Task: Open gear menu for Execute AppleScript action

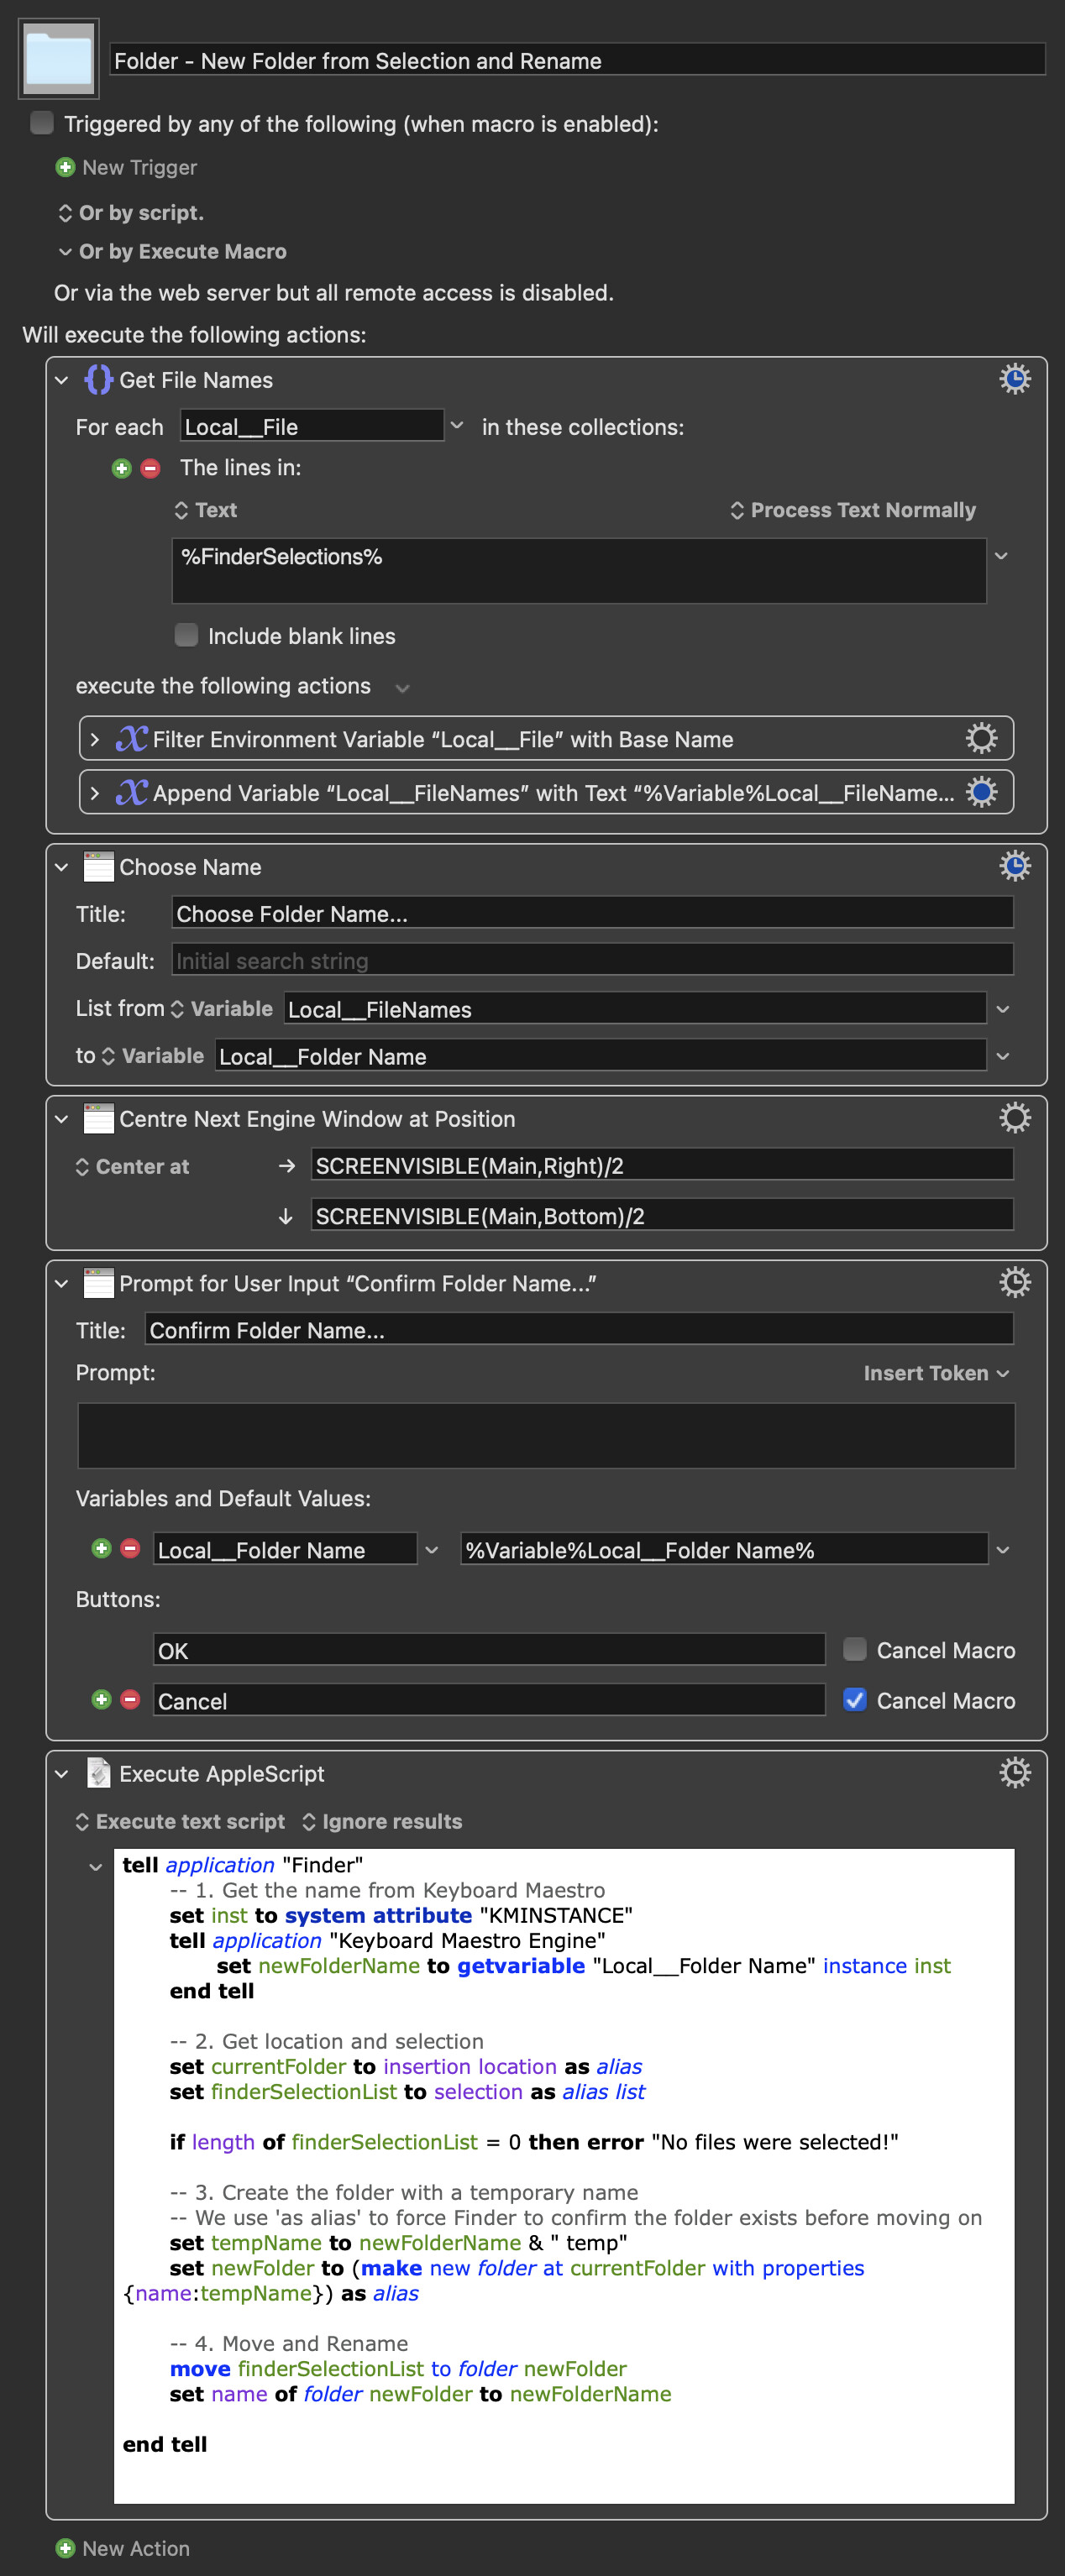Action: (x=1014, y=1773)
